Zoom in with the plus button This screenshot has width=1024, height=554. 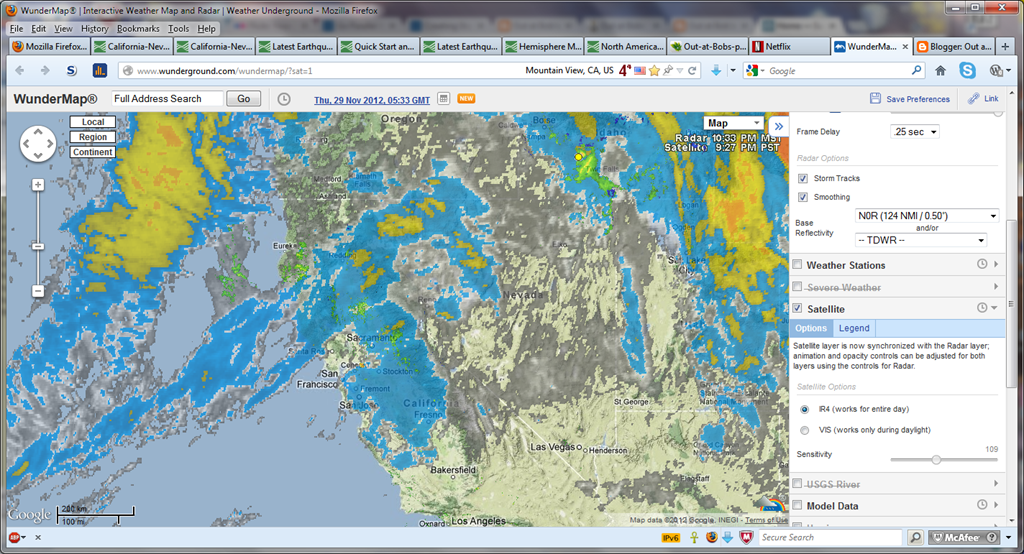[38, 185]
